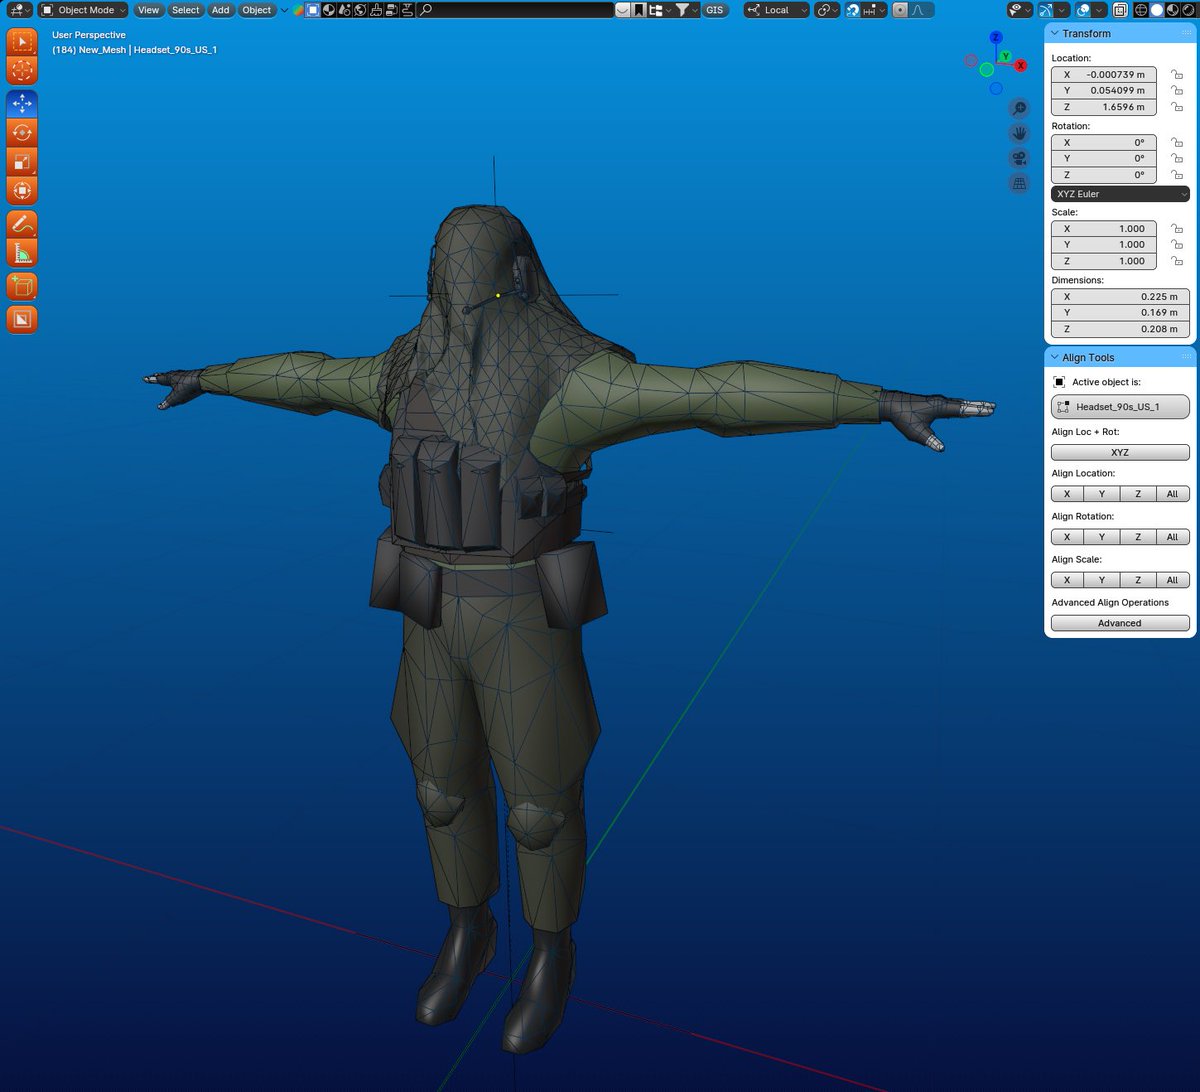The image size is (1200, 1092).
Task: Toggle show gizmos button
Action: [1047, 10]
